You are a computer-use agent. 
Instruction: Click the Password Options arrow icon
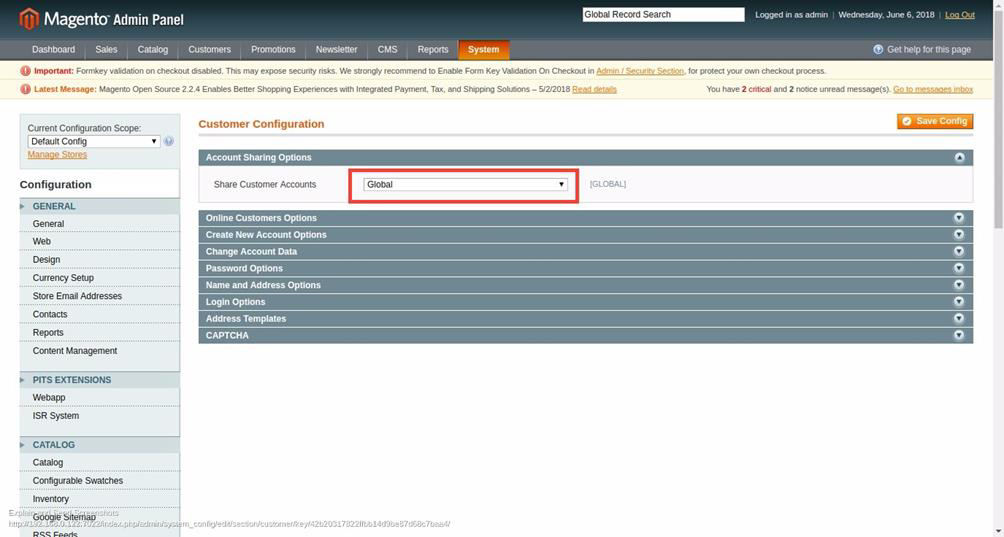click(x=959, y=268)
